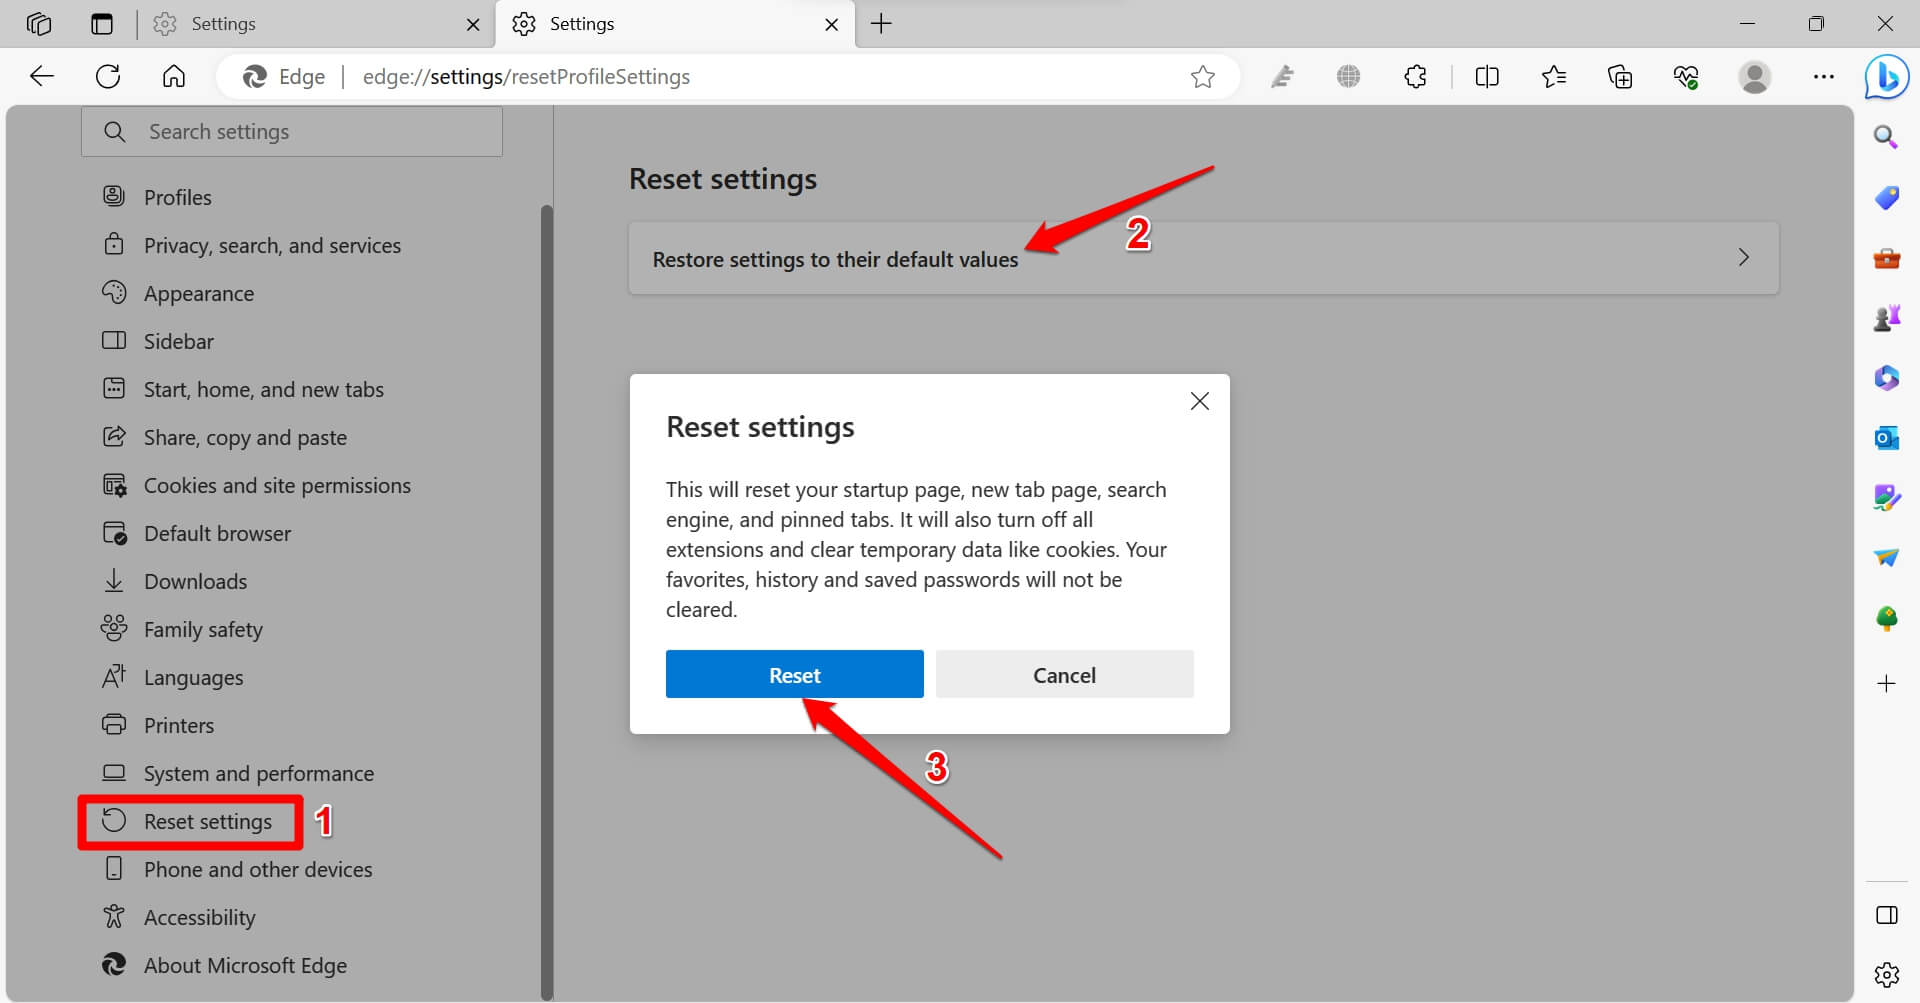Image resolution: width=1920 pixels, height=1003 pixels.
Task: Open the profile account dropdown
Action: click(x=1756, y=76)
